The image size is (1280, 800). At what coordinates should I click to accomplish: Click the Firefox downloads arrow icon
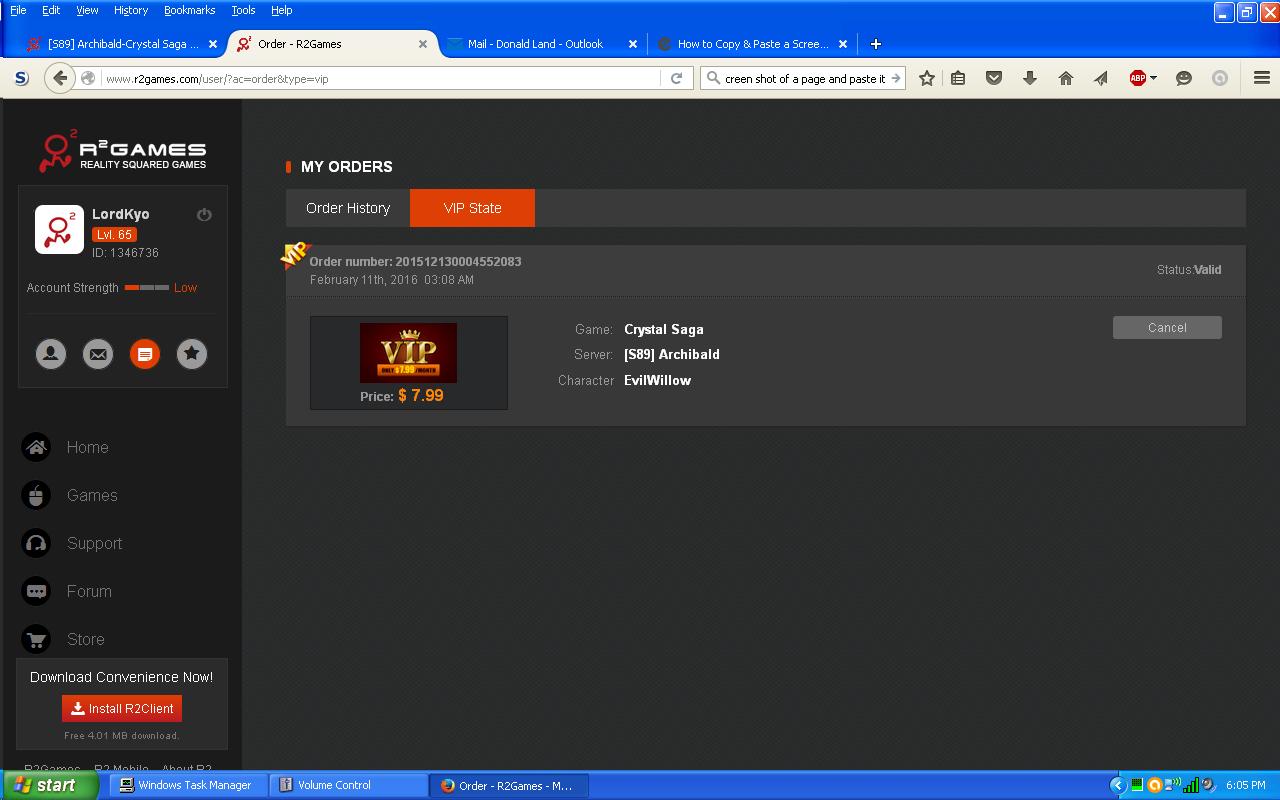[1030, 78]
